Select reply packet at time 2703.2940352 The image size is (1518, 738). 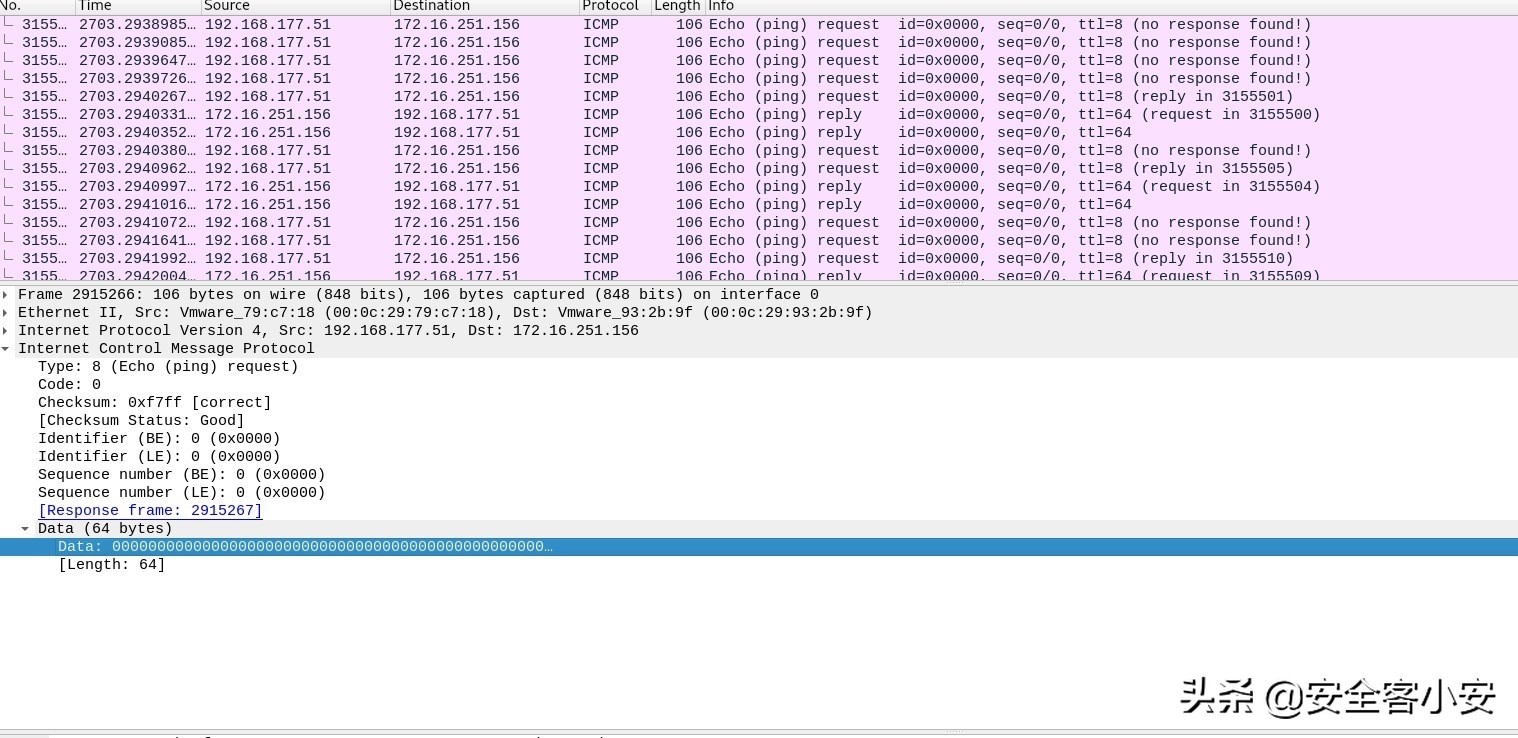(x=759, y=133)
